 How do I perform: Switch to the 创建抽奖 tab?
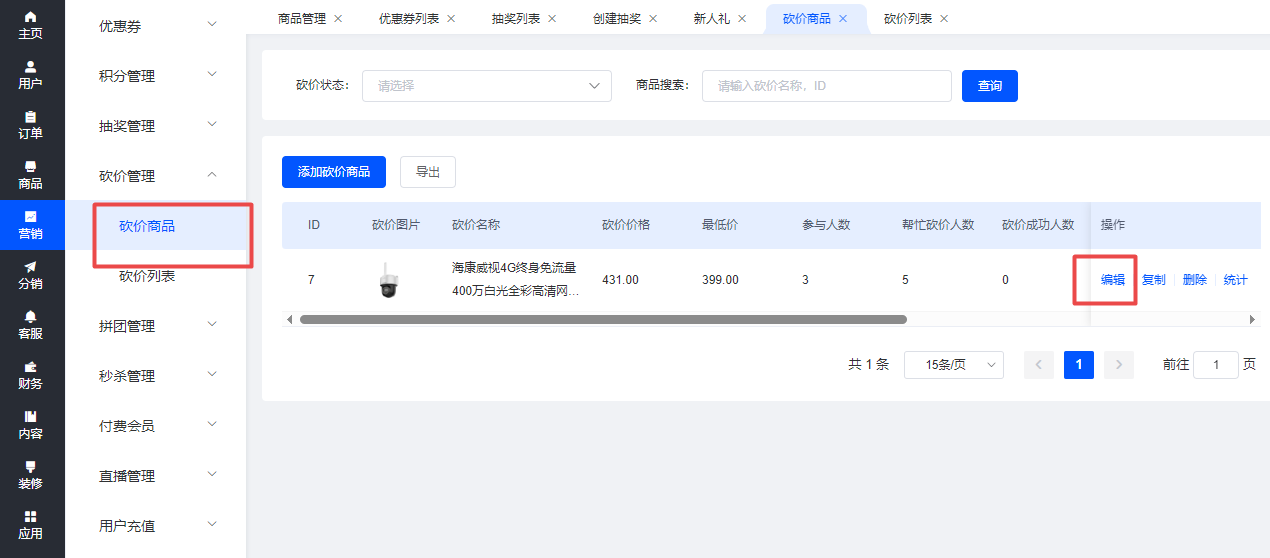pyautogui.click(x=617, y=18)
